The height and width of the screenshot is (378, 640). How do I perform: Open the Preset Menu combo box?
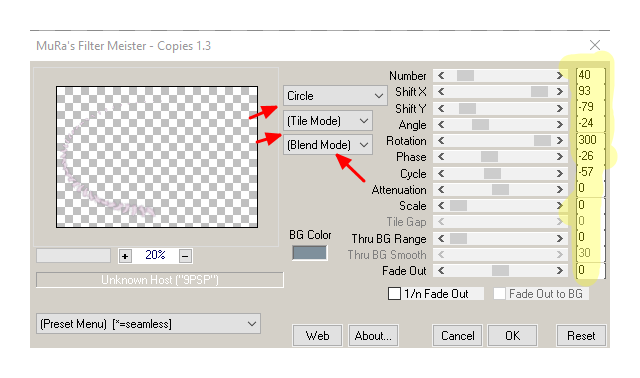[x=148, y=324]
